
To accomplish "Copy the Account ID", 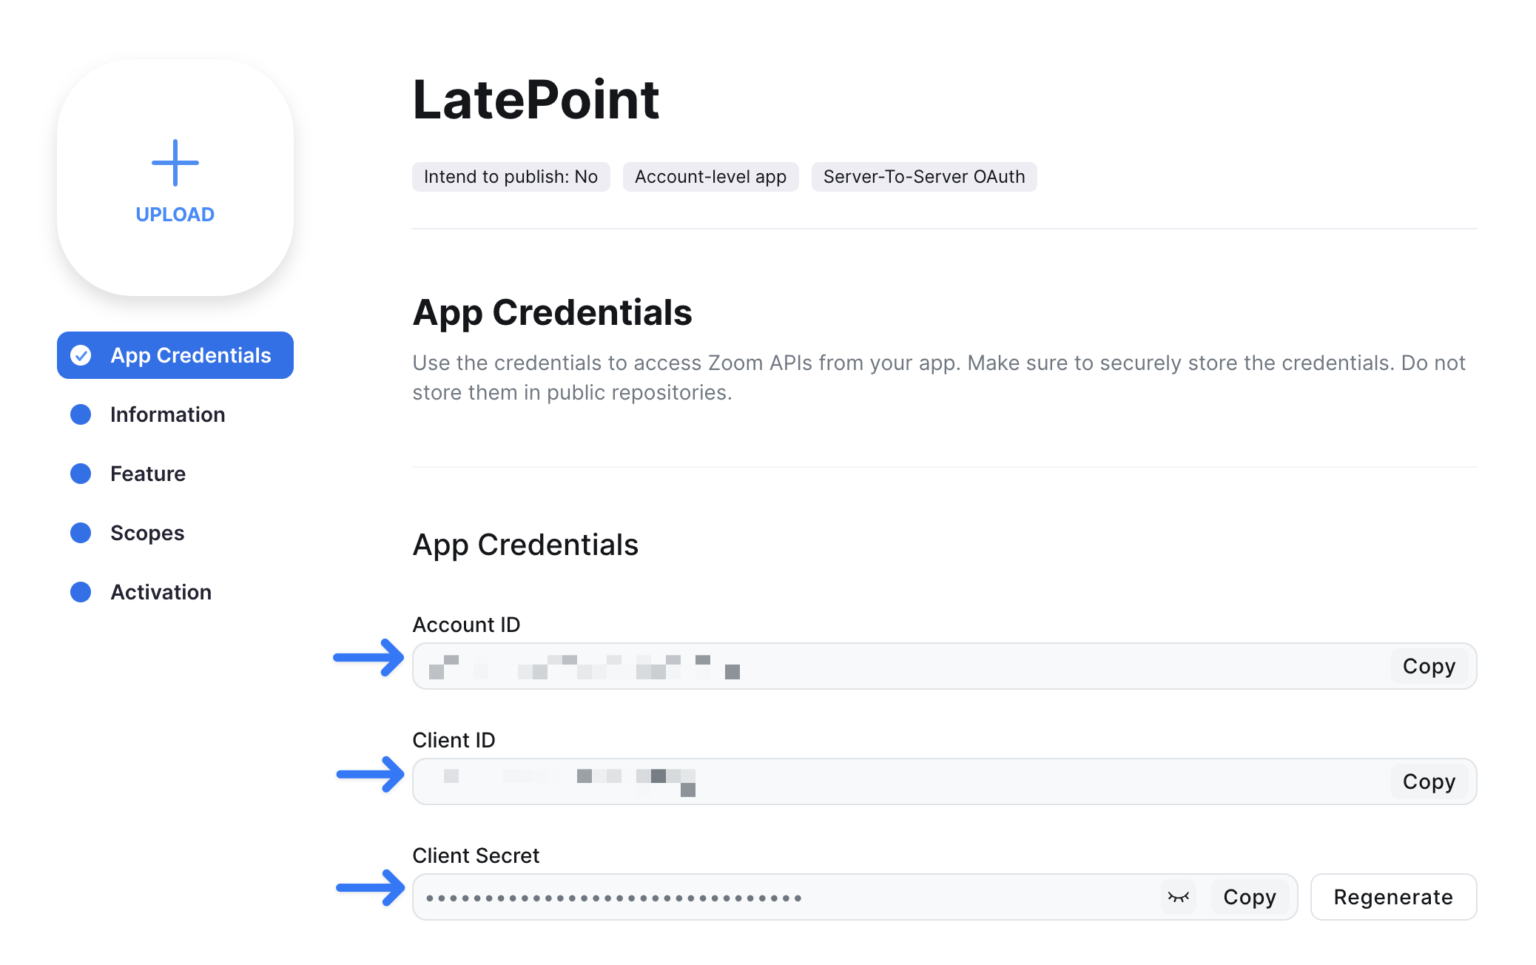I will click(x=1429, y=666).
